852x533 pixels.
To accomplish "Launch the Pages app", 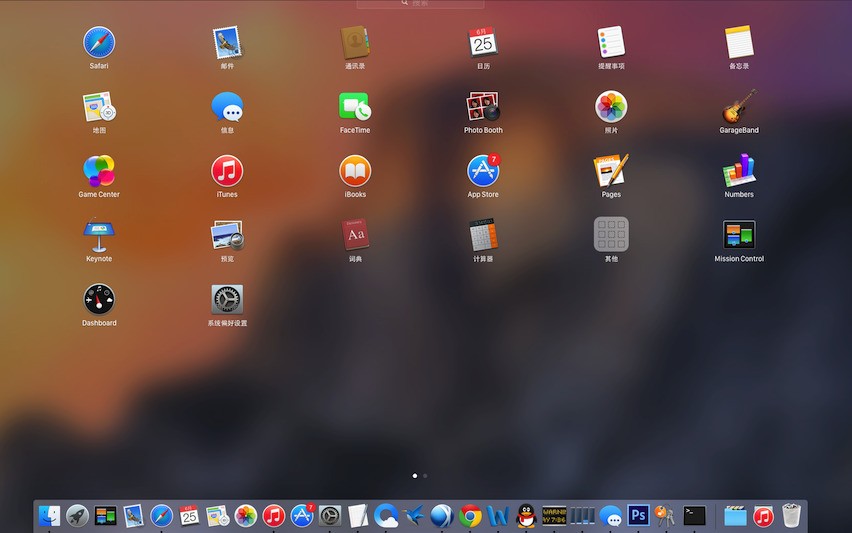I will pos(611,171).
